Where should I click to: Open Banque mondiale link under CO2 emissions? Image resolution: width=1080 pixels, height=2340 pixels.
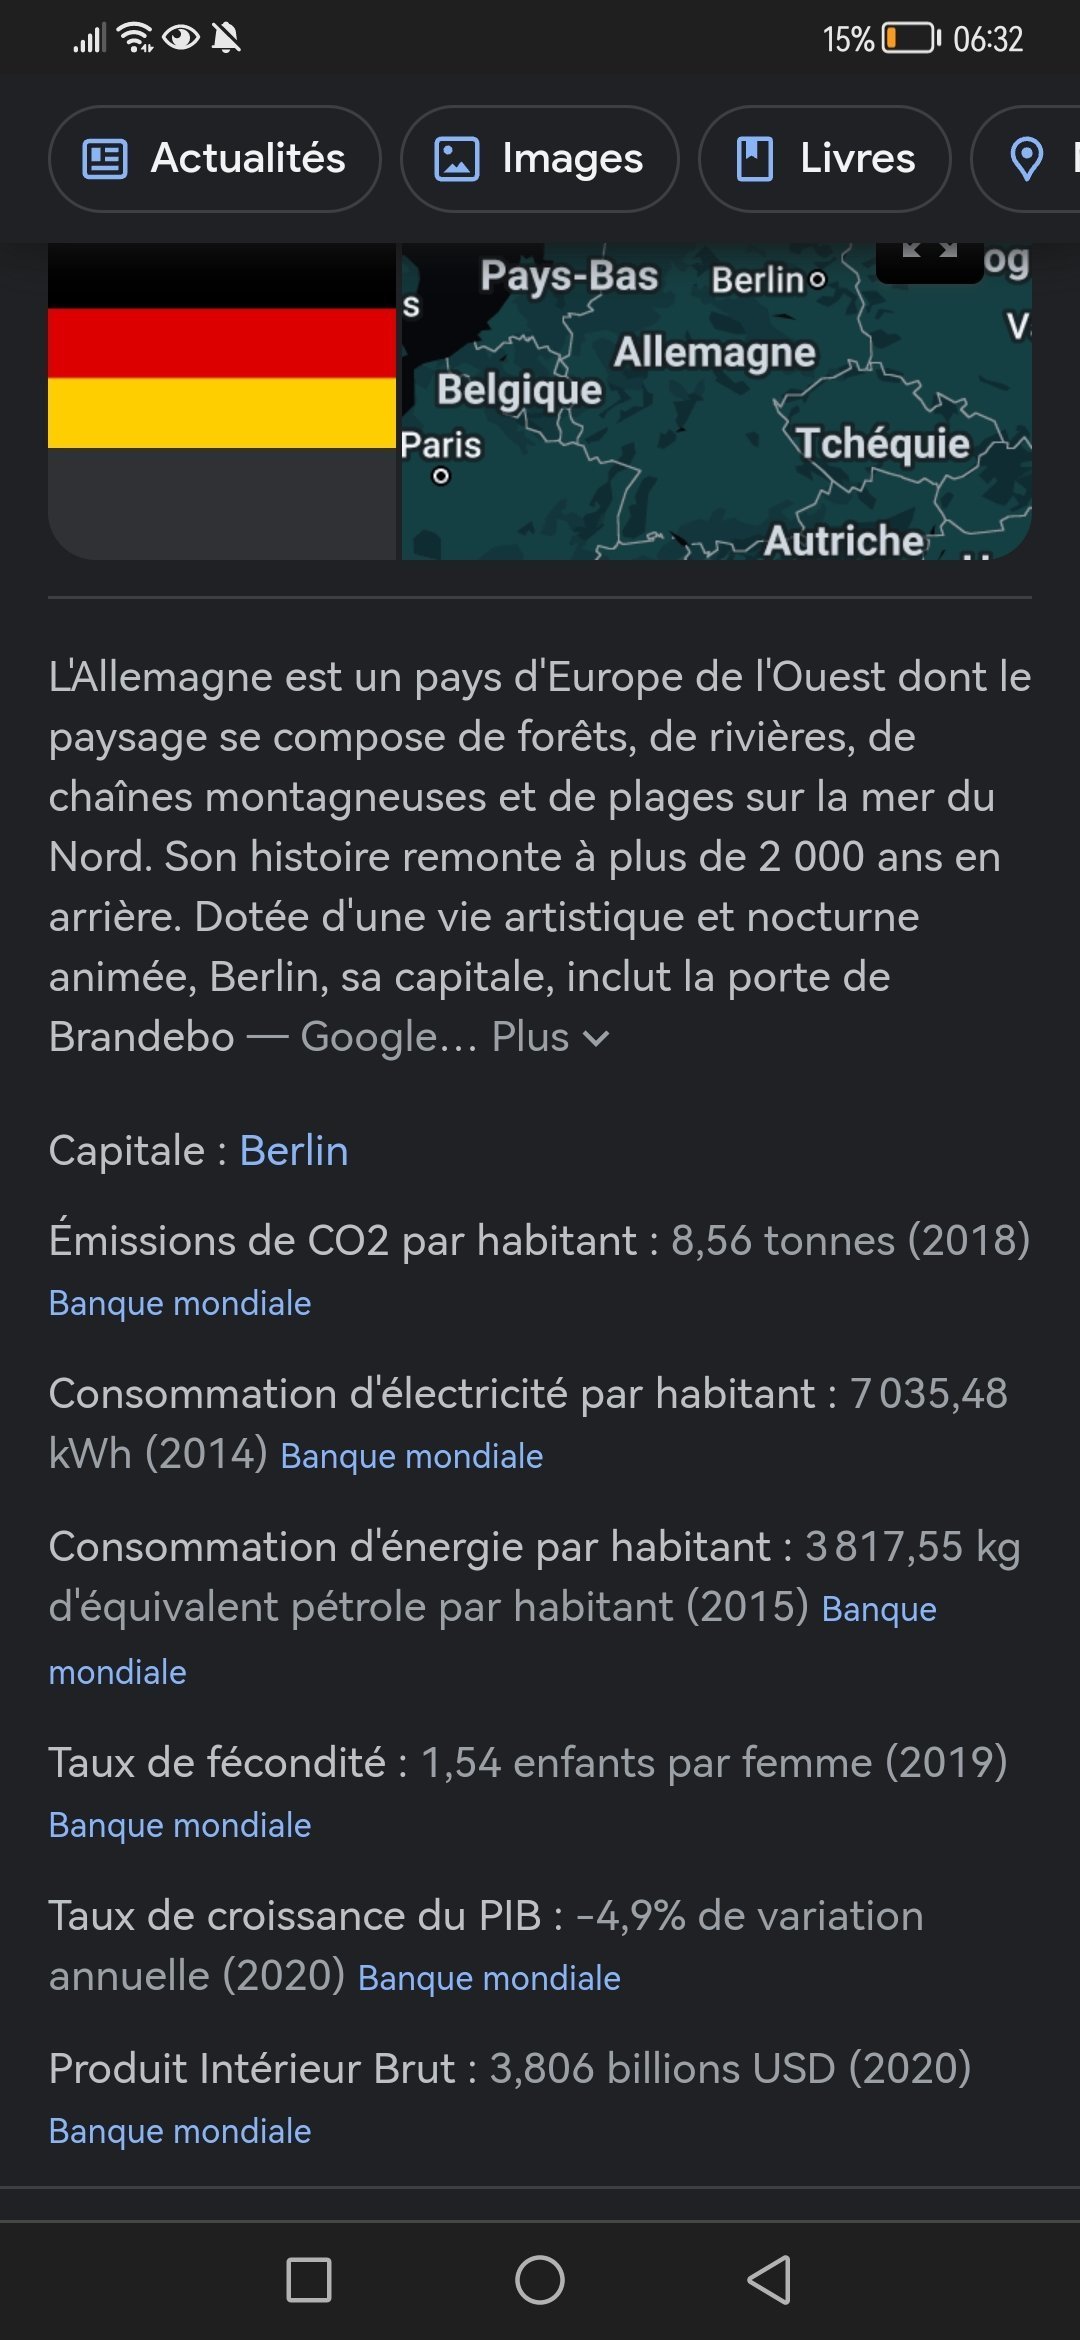click(180, 1303)
